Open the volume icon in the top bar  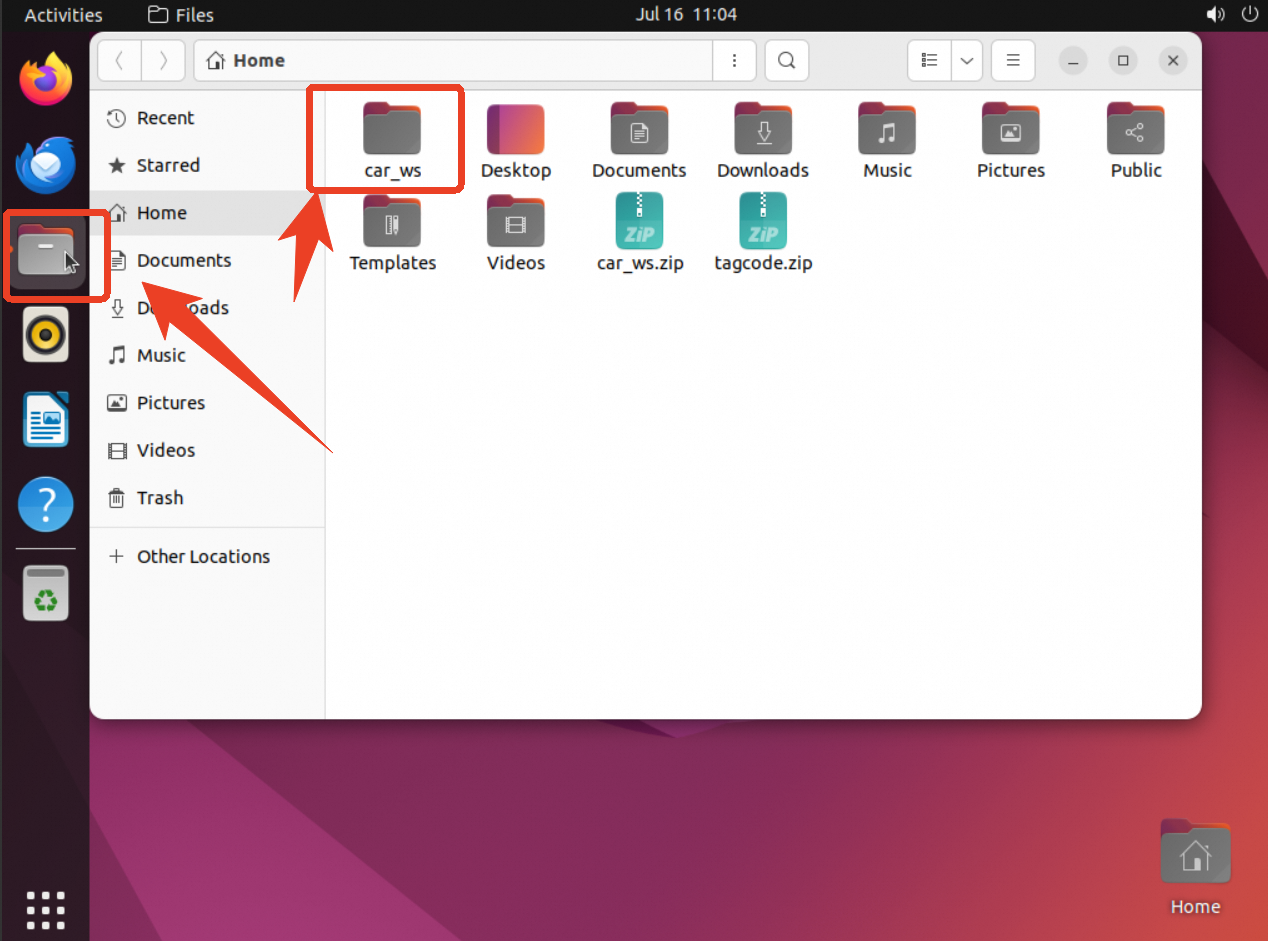point(1216,15)
